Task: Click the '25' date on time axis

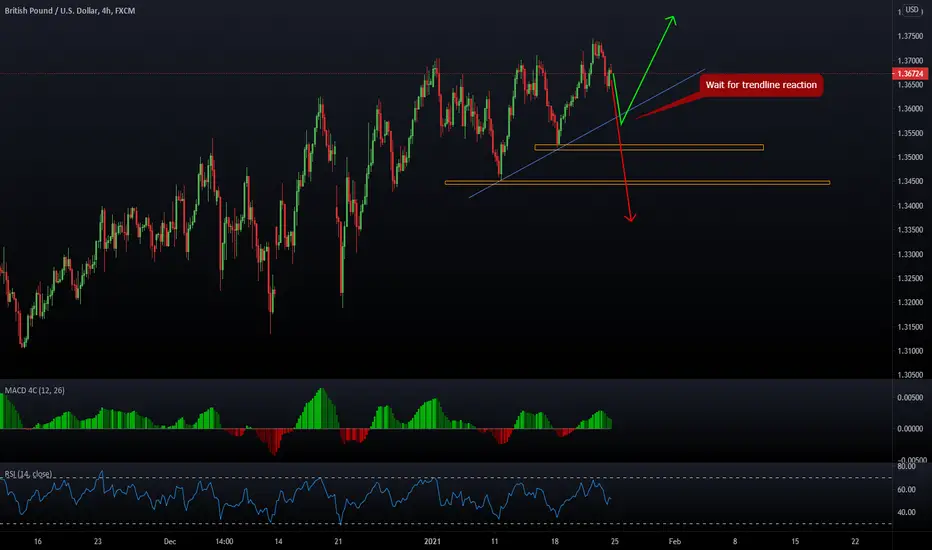Action: [615, 542]
